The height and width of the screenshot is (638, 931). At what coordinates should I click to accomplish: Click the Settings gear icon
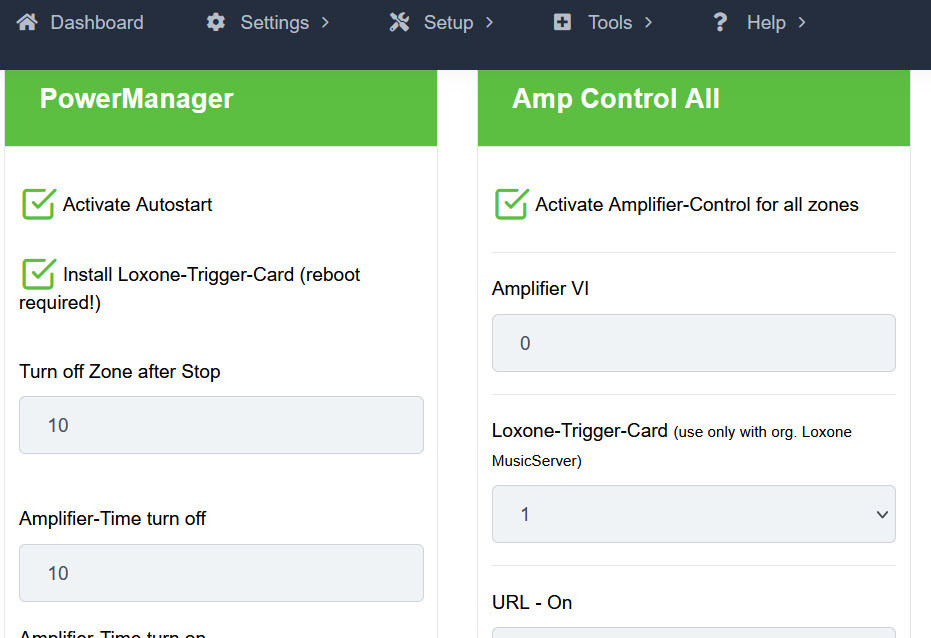[216, 22]
